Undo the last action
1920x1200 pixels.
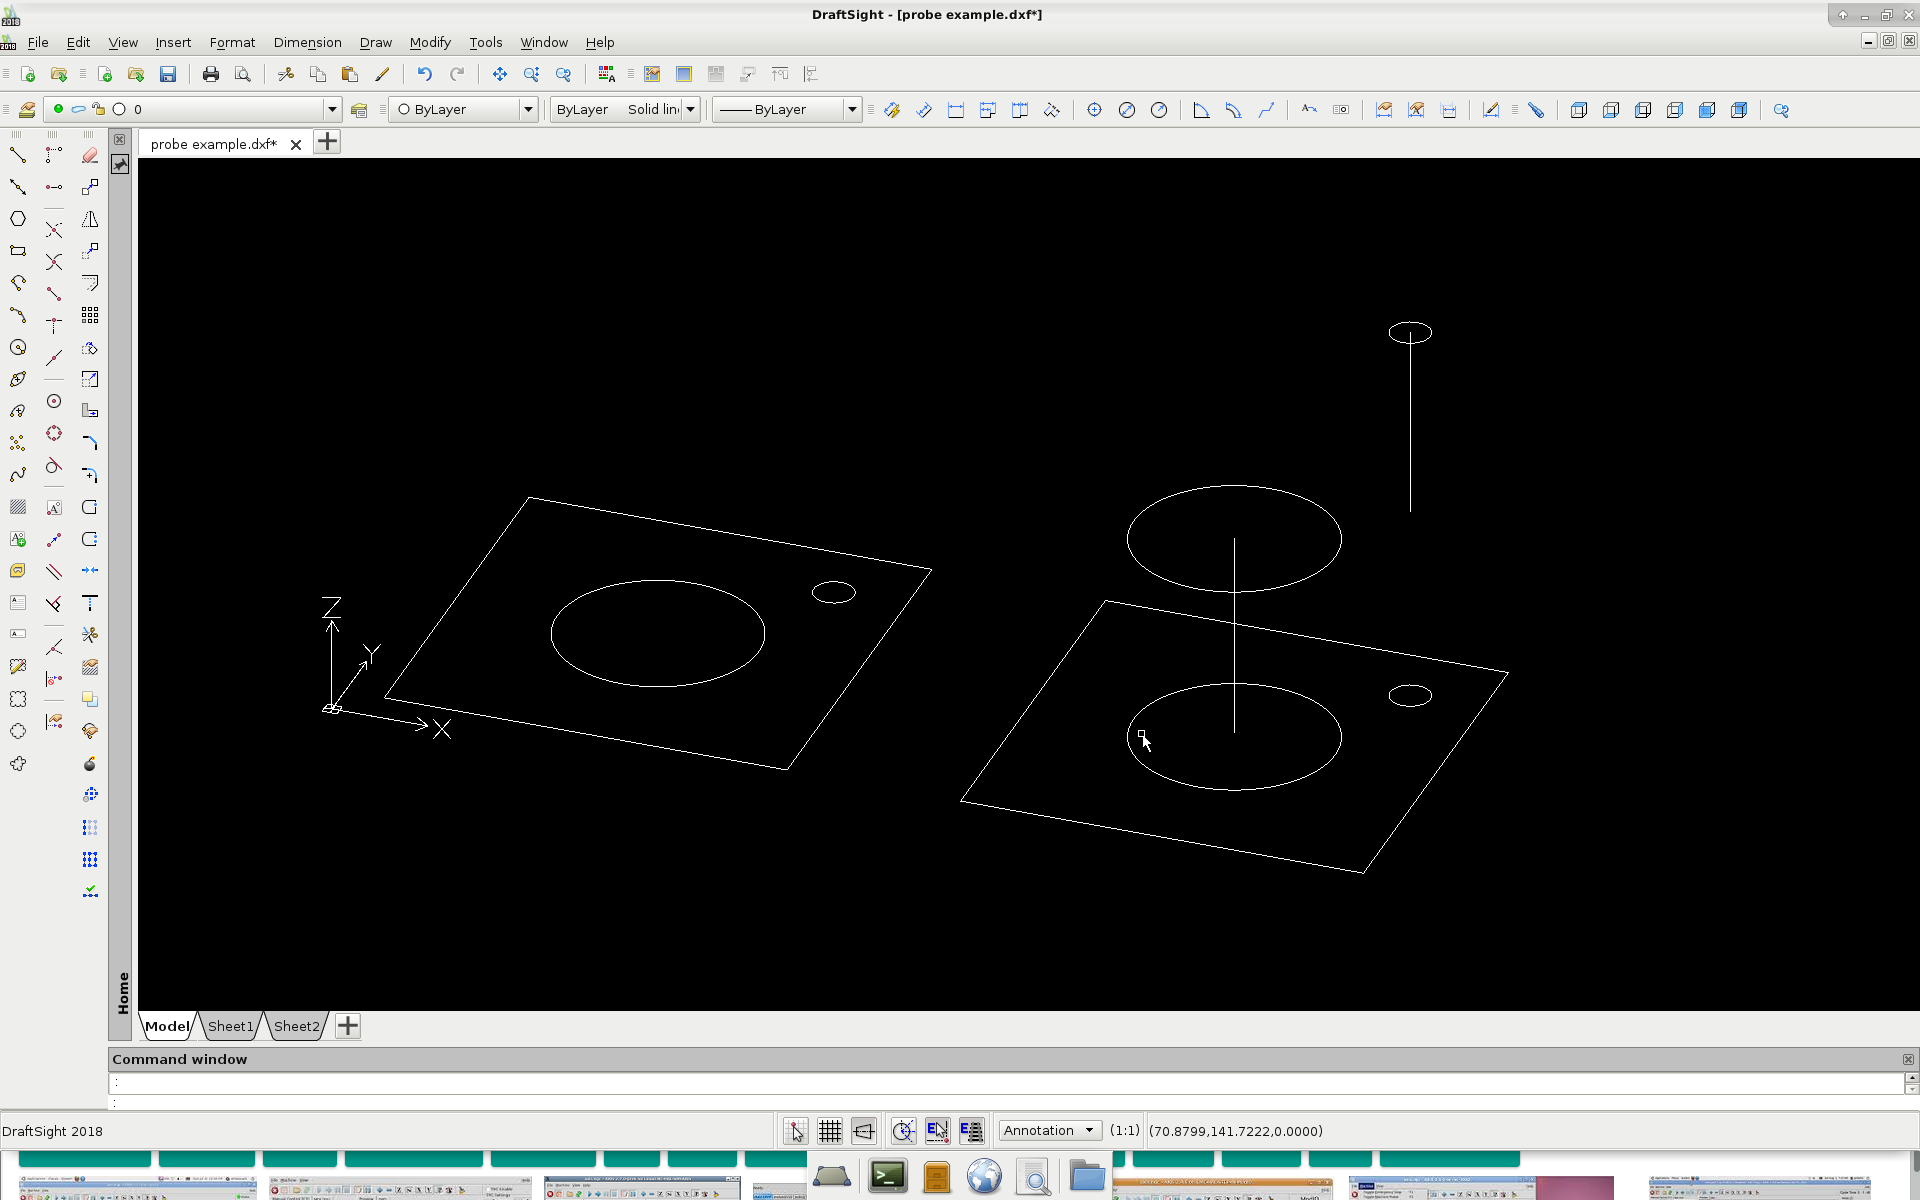point(425,74)
